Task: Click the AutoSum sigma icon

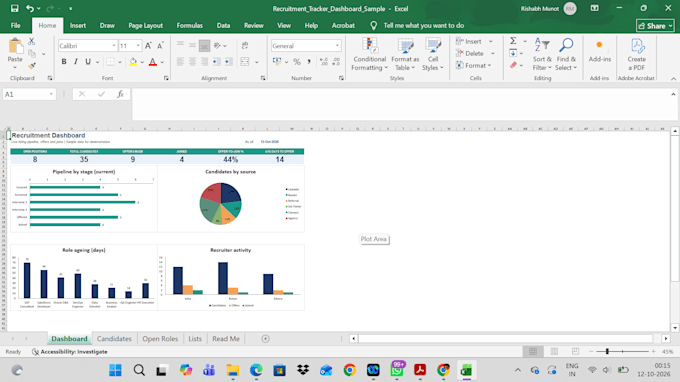Action: [x=513, y=41]
